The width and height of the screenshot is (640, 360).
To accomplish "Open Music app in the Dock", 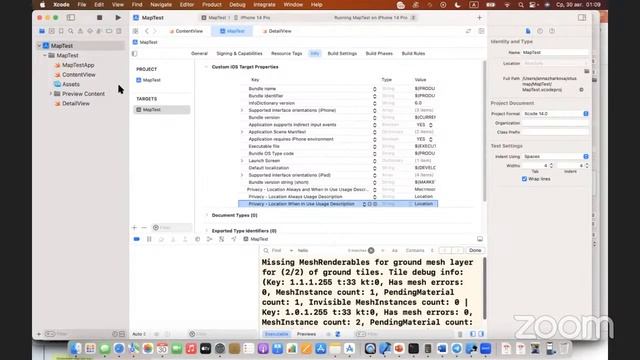I will [191, 349].
